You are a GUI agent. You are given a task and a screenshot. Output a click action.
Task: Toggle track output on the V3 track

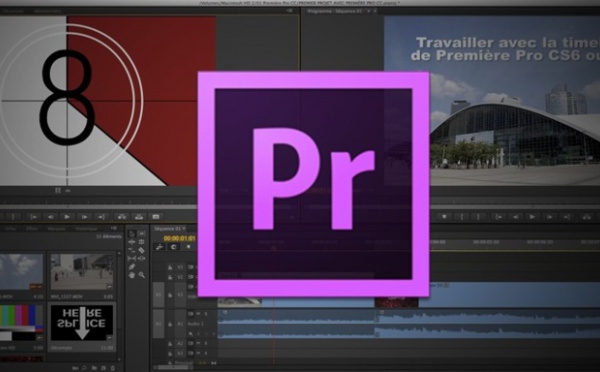190,267
